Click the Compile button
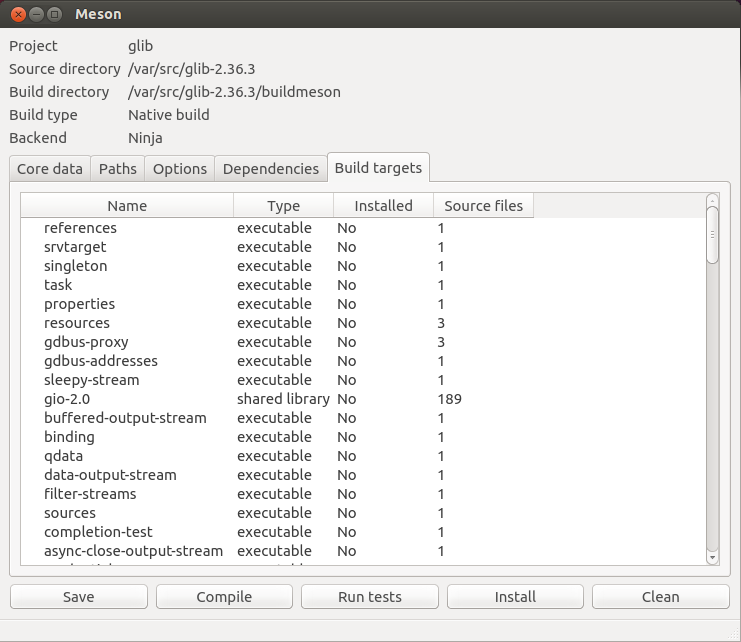The width and height of the screenshot is (741, 642). tap(224, 597)
